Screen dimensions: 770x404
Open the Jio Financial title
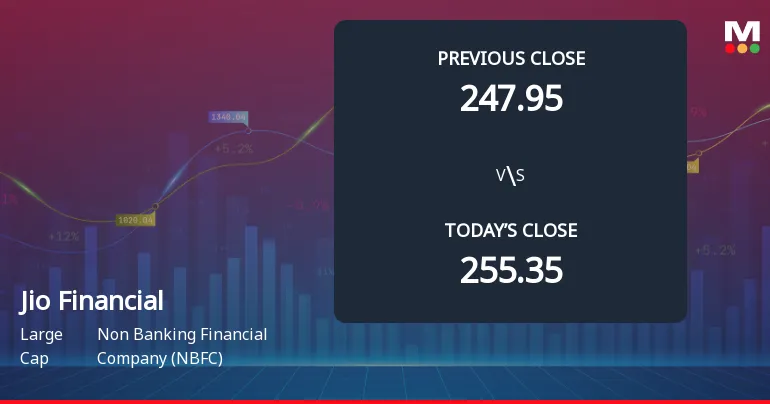(91, 300)
